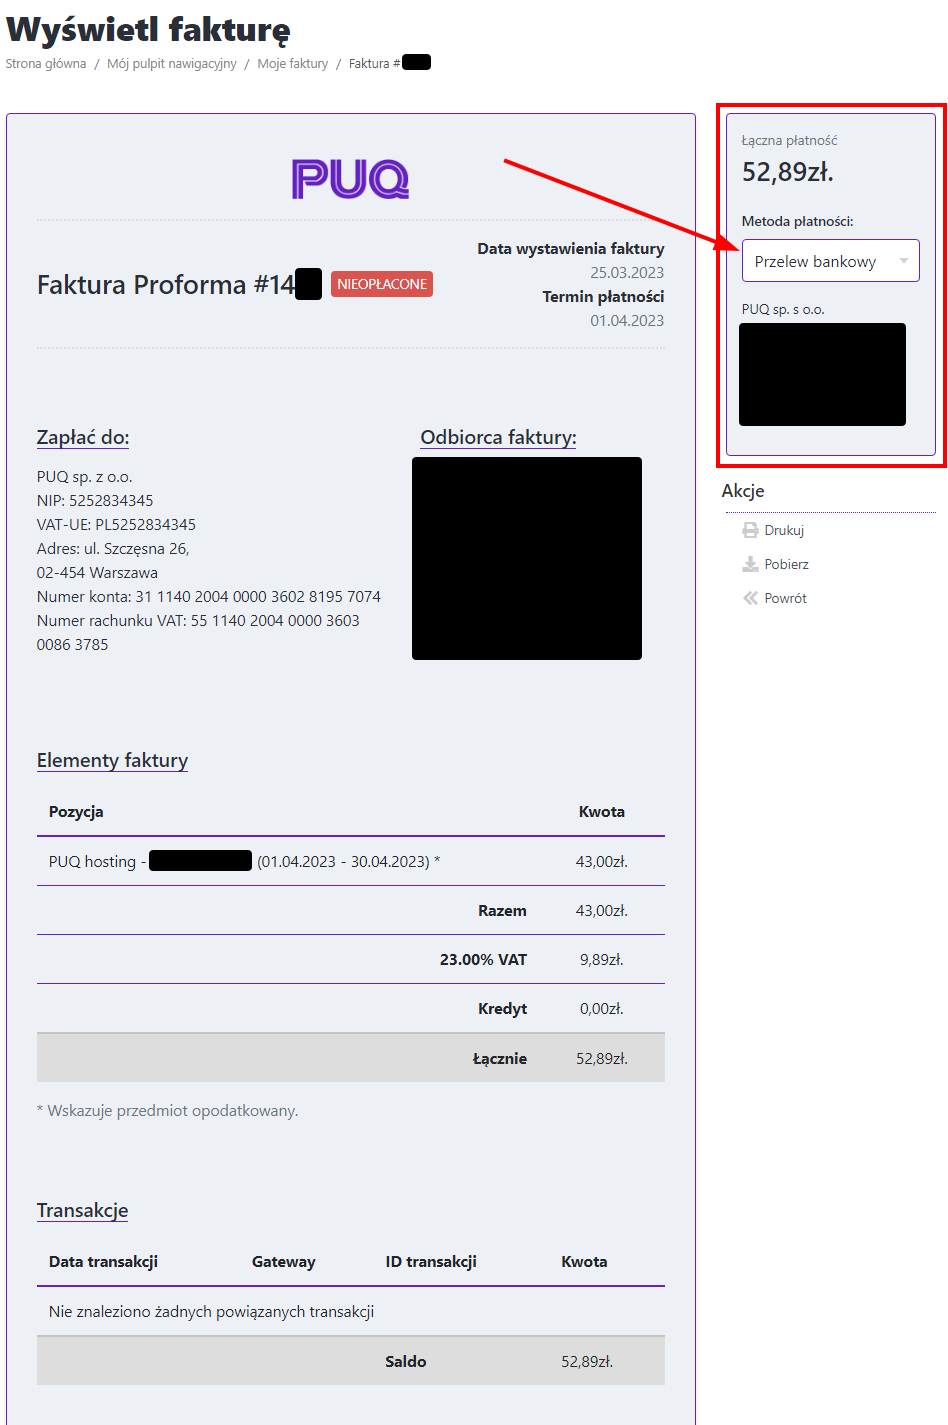Click the Drukuj text link

click(784, 530)
